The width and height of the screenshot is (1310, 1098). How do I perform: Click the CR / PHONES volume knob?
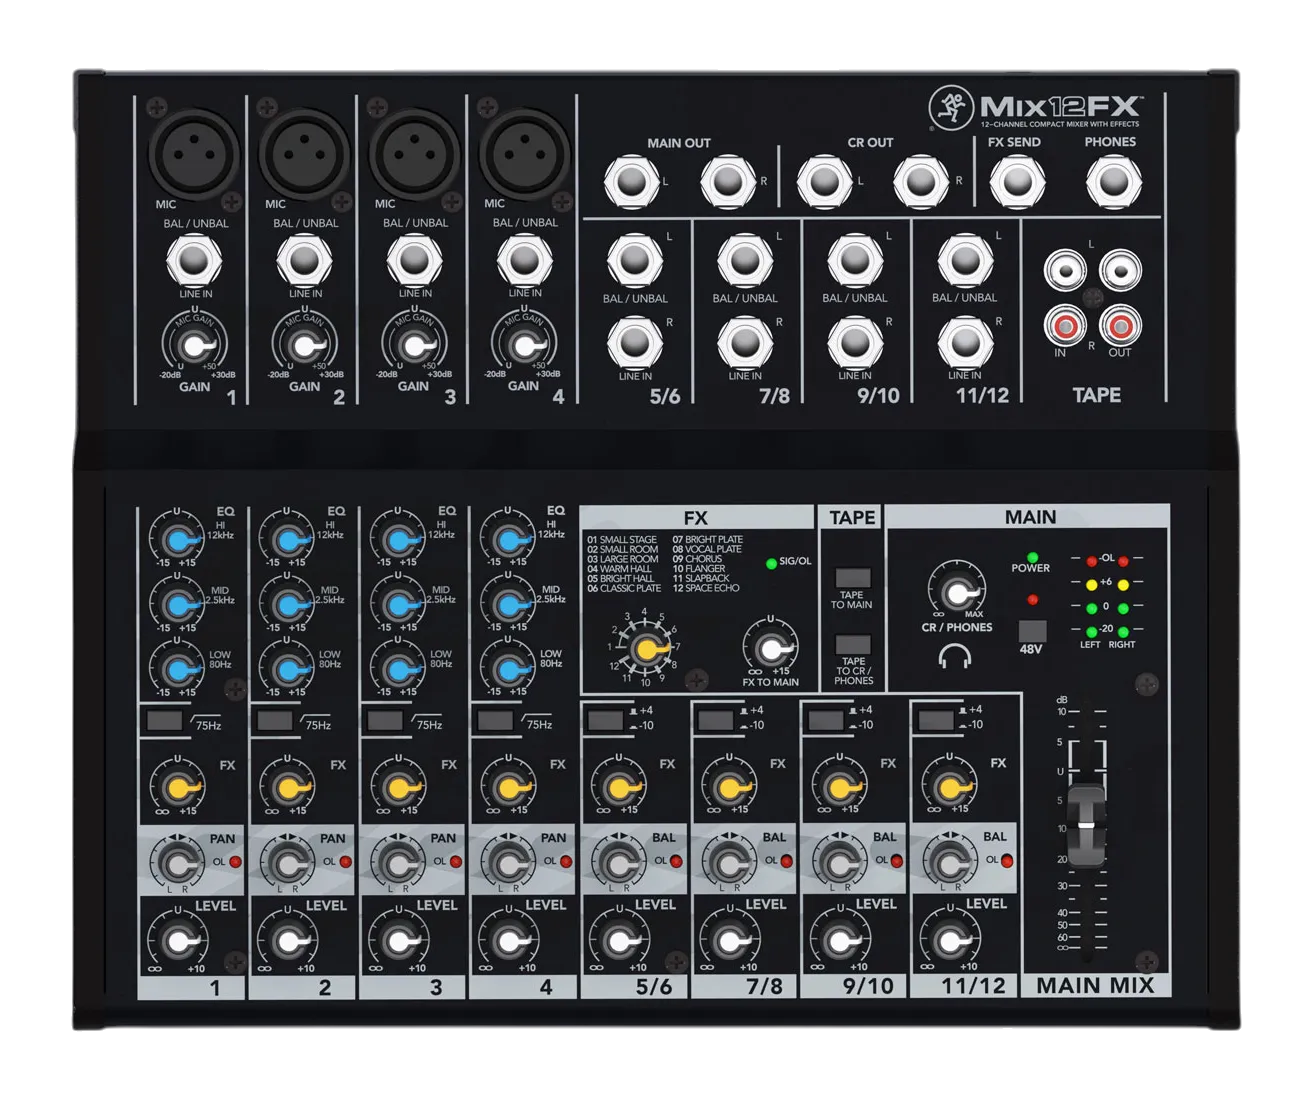coord(956,588)
